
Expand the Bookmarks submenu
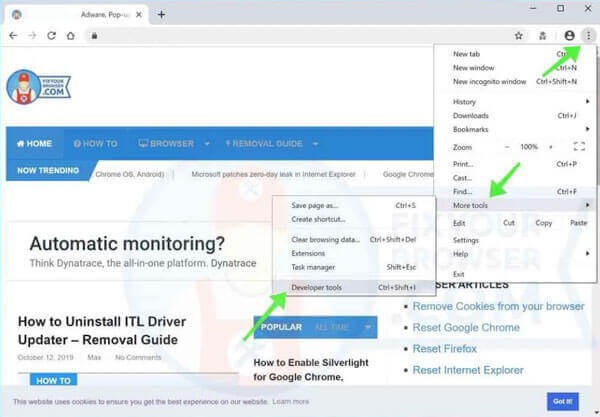tap(515, 129)
